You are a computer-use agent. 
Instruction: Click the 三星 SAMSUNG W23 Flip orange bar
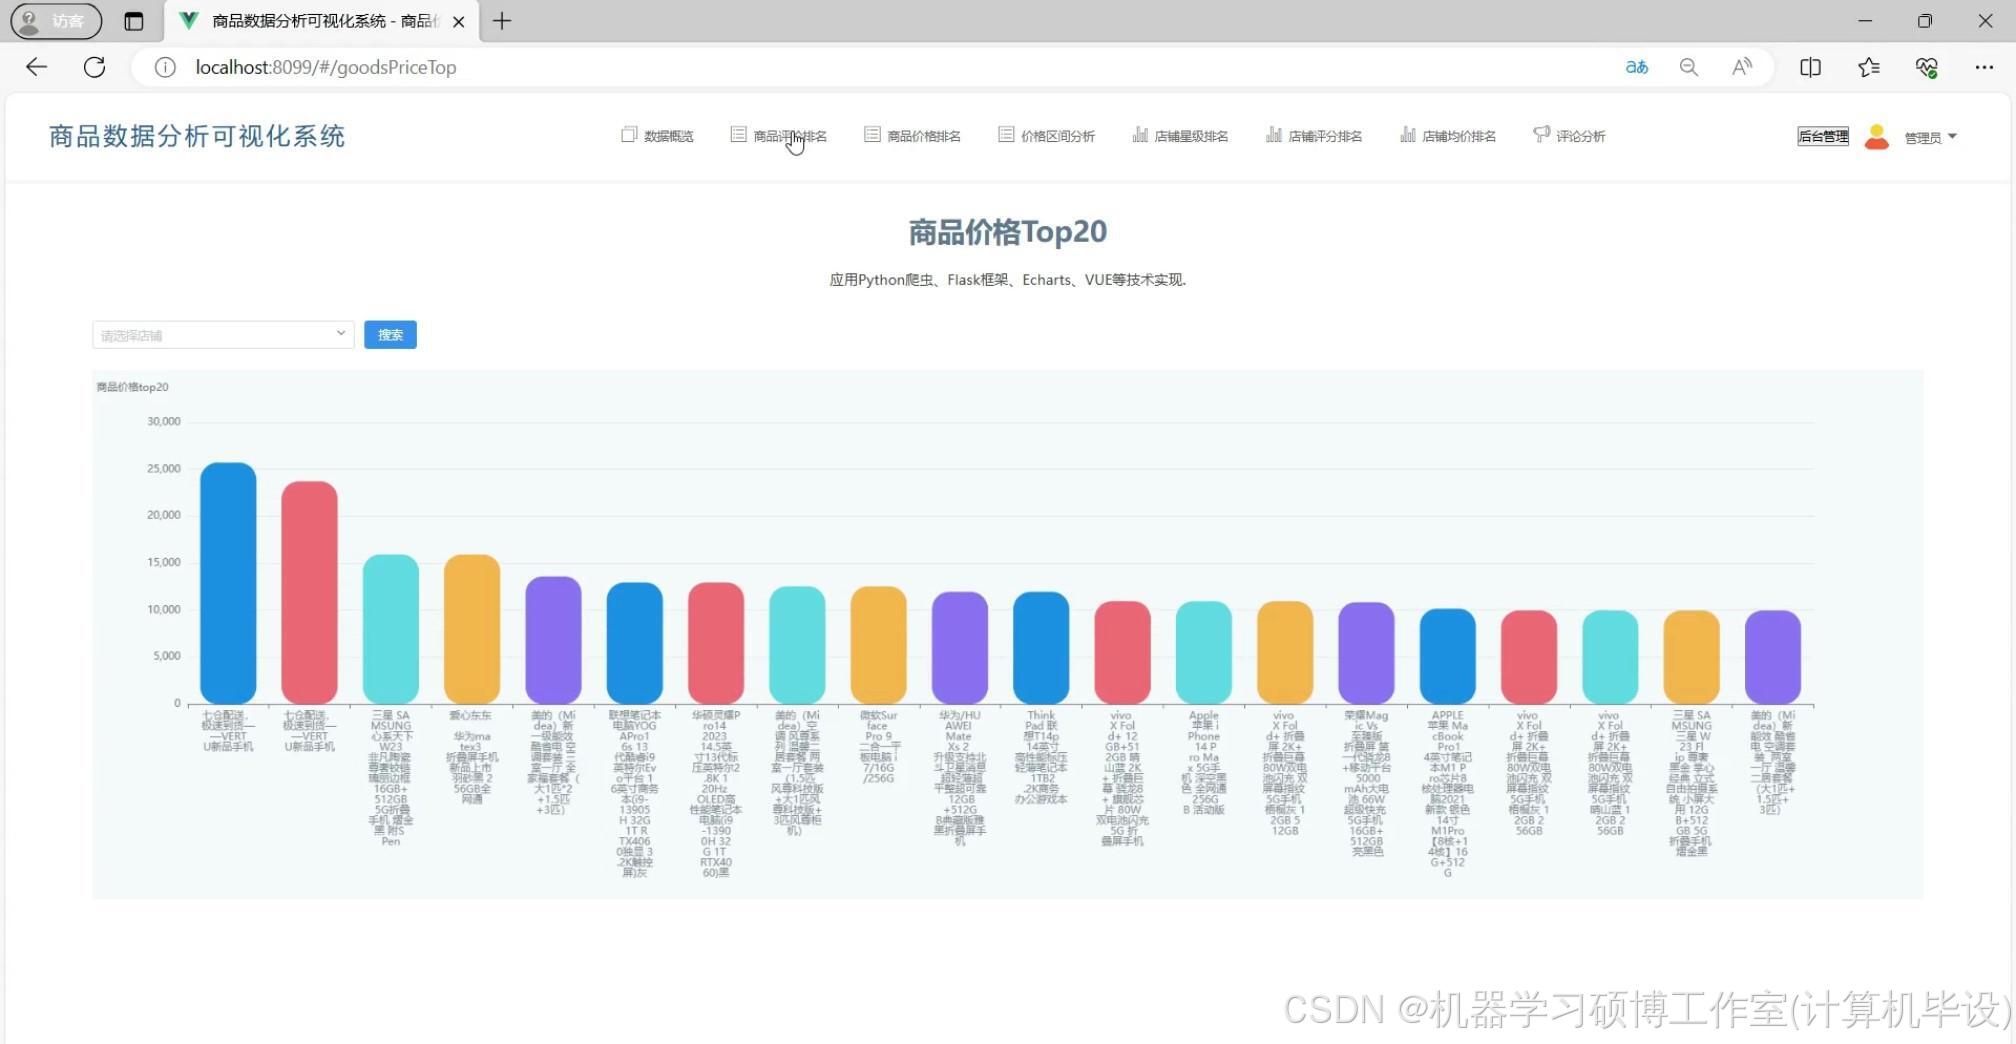click(1692, 657)
